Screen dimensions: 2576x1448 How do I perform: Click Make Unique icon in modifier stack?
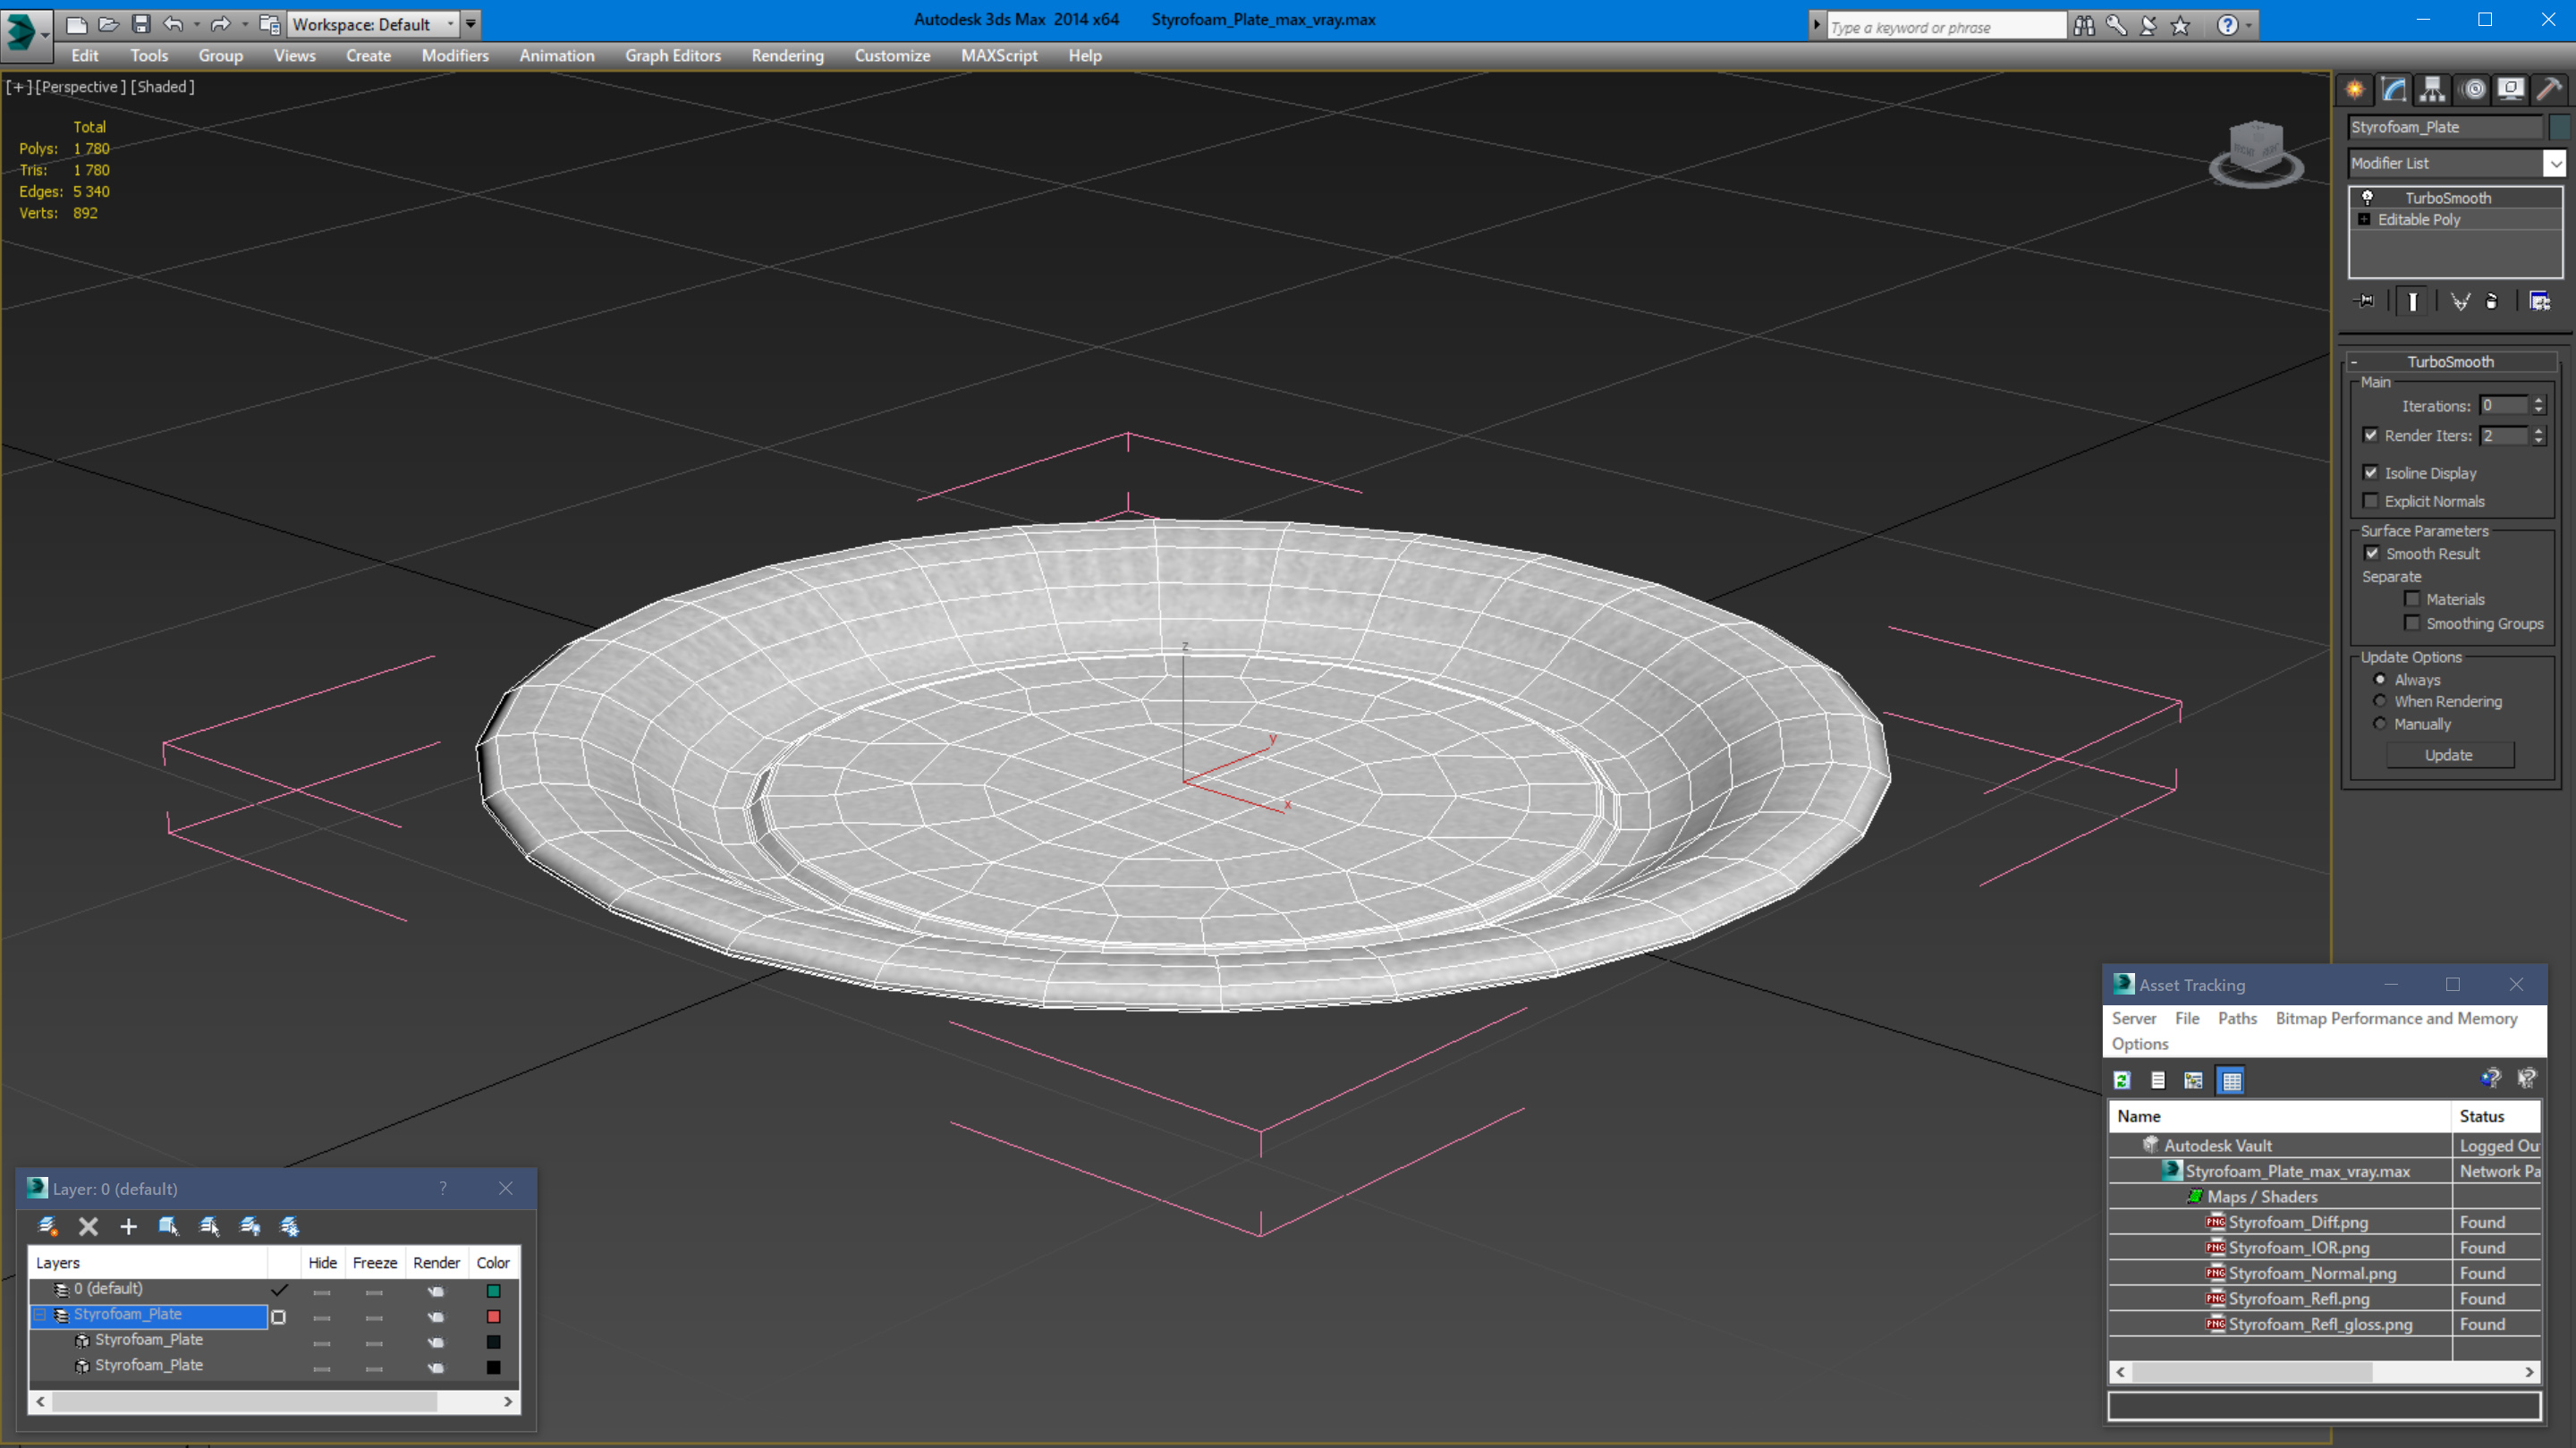tap(2459, 301)
